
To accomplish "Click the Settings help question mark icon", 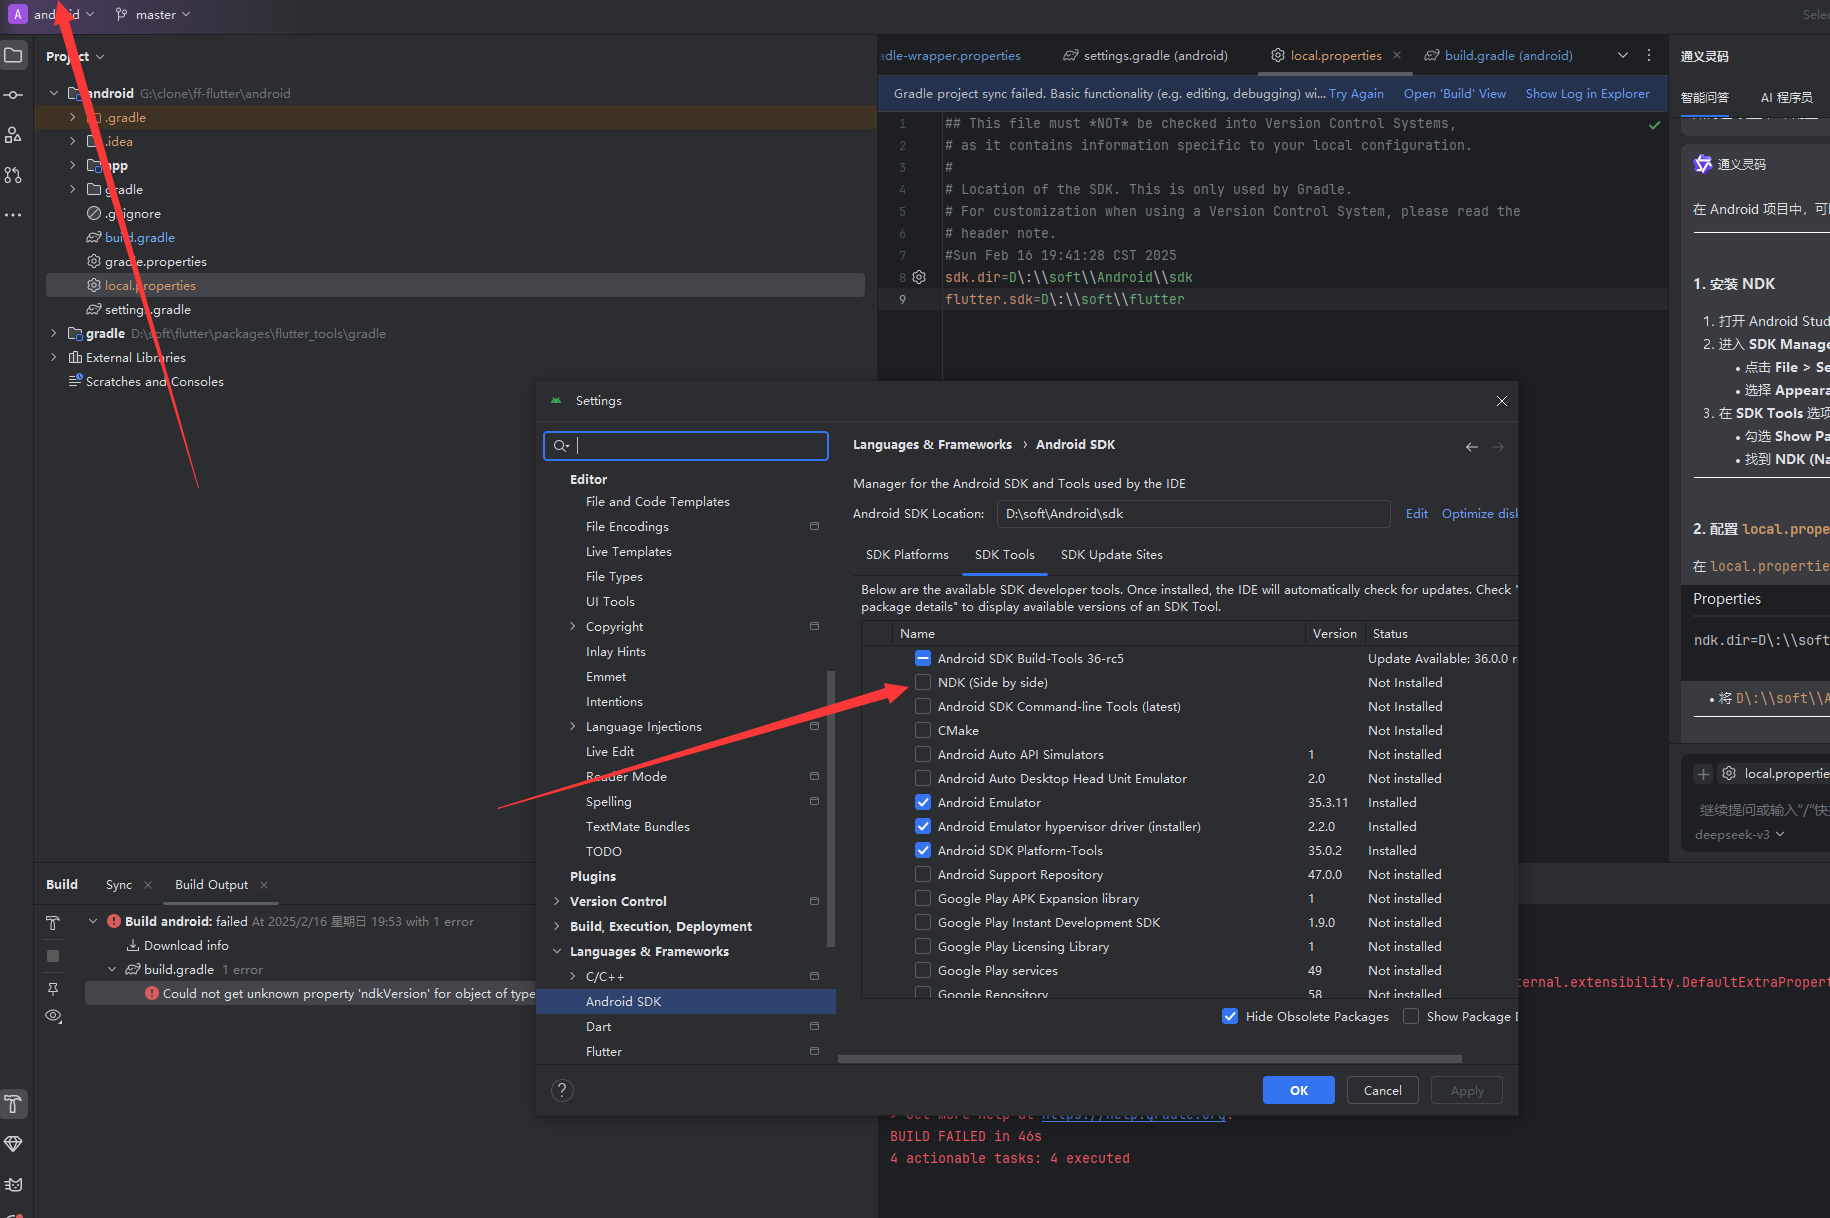I will click(563, 1090).
